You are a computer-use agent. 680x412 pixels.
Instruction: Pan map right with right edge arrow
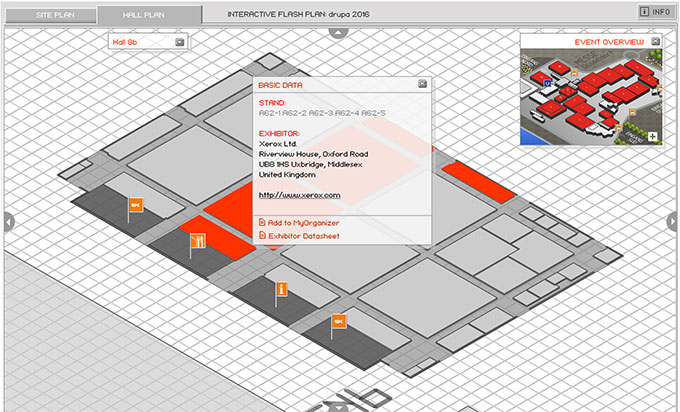pyautogui.click(x=673, y=221)
